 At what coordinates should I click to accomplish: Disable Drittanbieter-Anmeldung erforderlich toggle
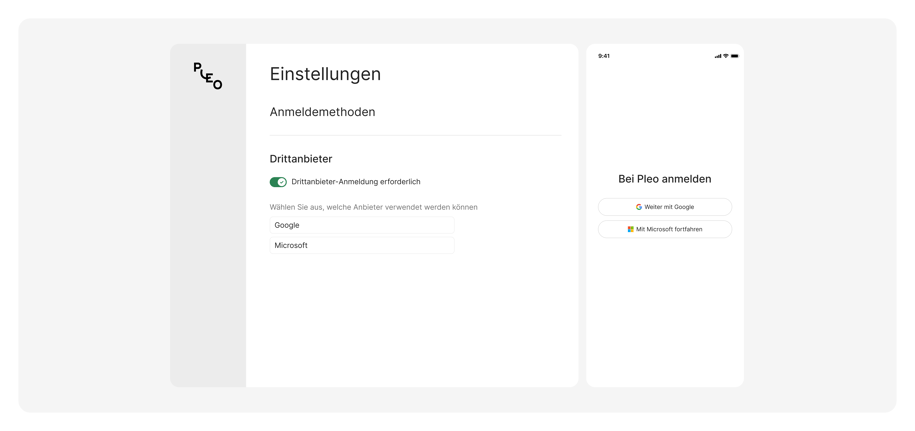pyautogui.click(x=278, y=182)
